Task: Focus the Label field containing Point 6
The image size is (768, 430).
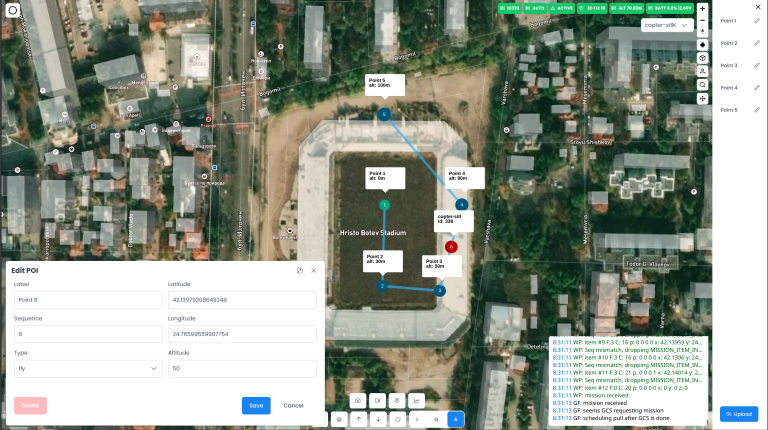Action: 88,300
